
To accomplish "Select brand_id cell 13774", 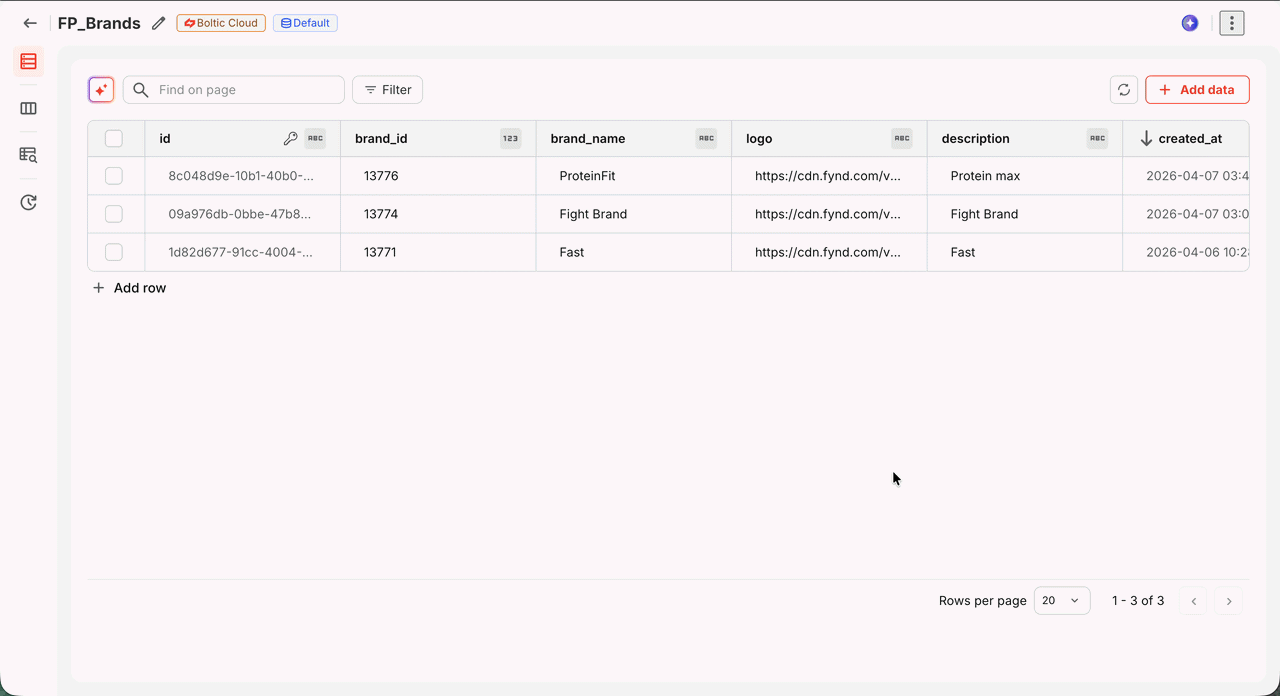I will tap(438, 214).
